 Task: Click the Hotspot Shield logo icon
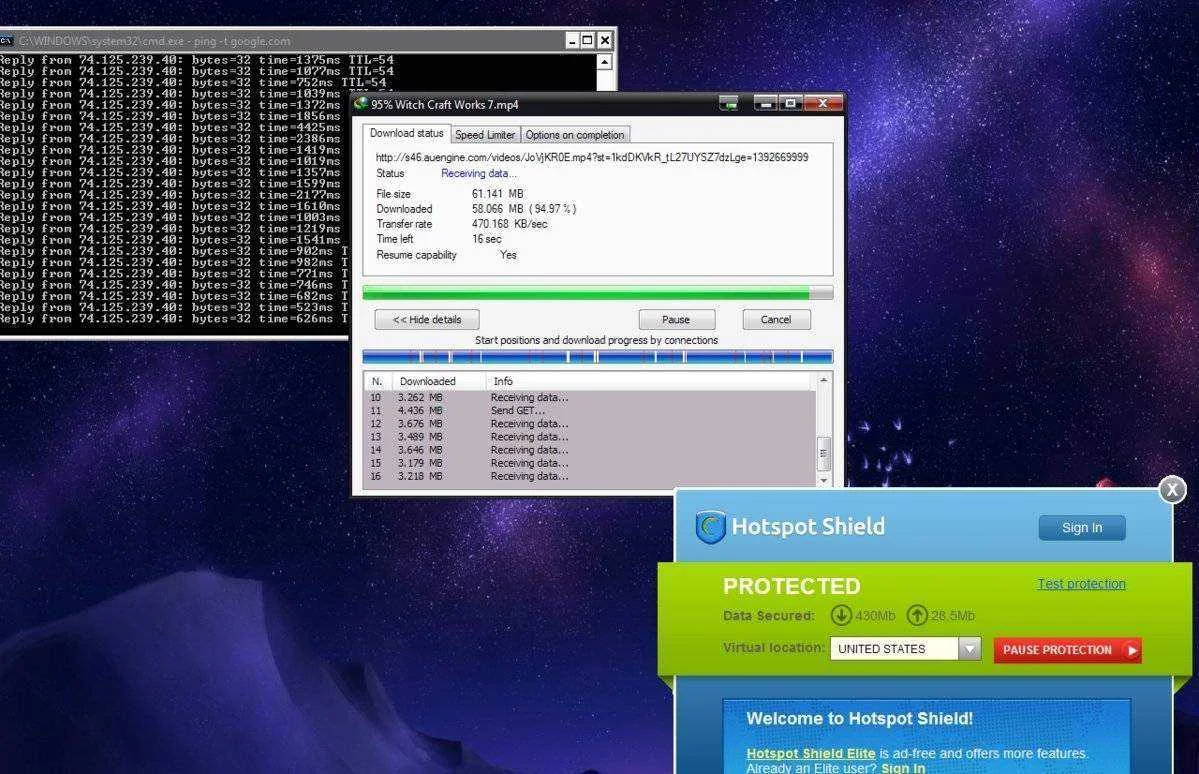point(710,527)
